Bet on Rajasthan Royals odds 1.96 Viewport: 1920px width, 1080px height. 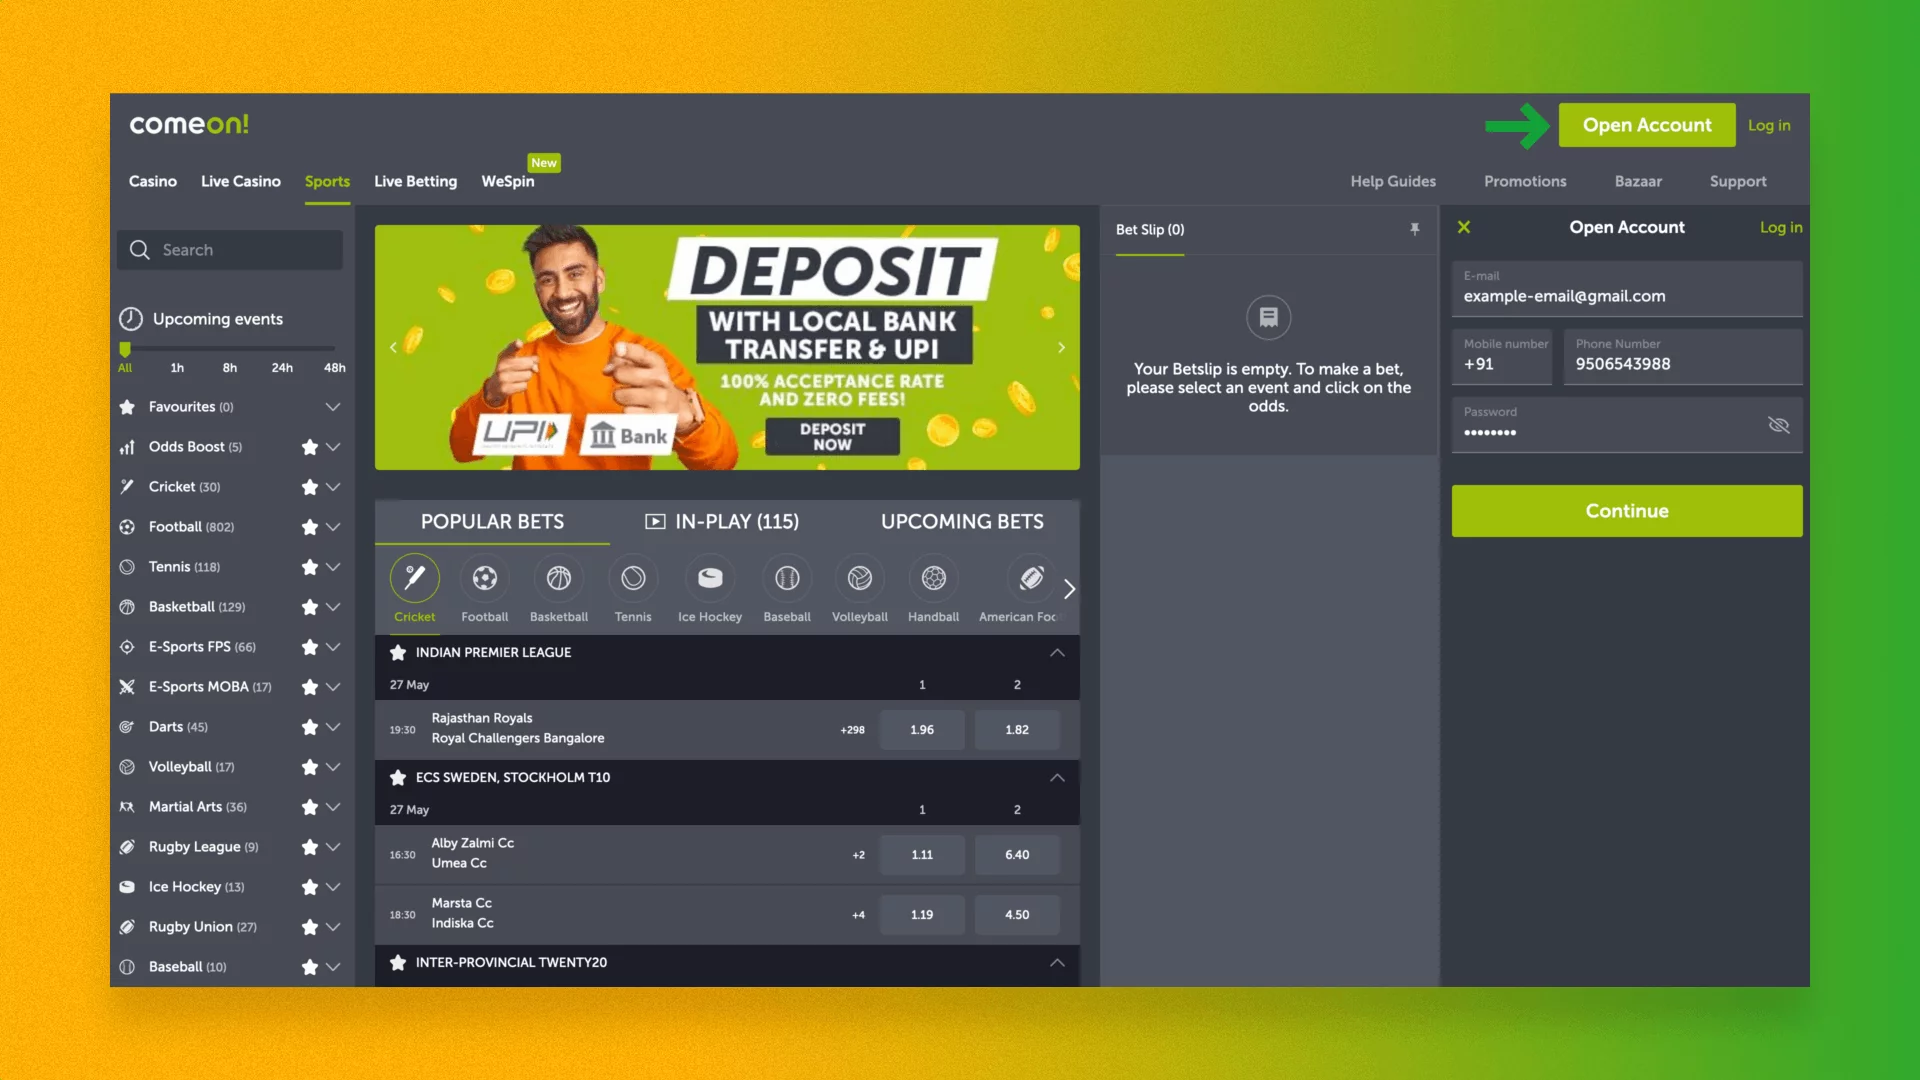pyautogui.click(x=922, y=730)
